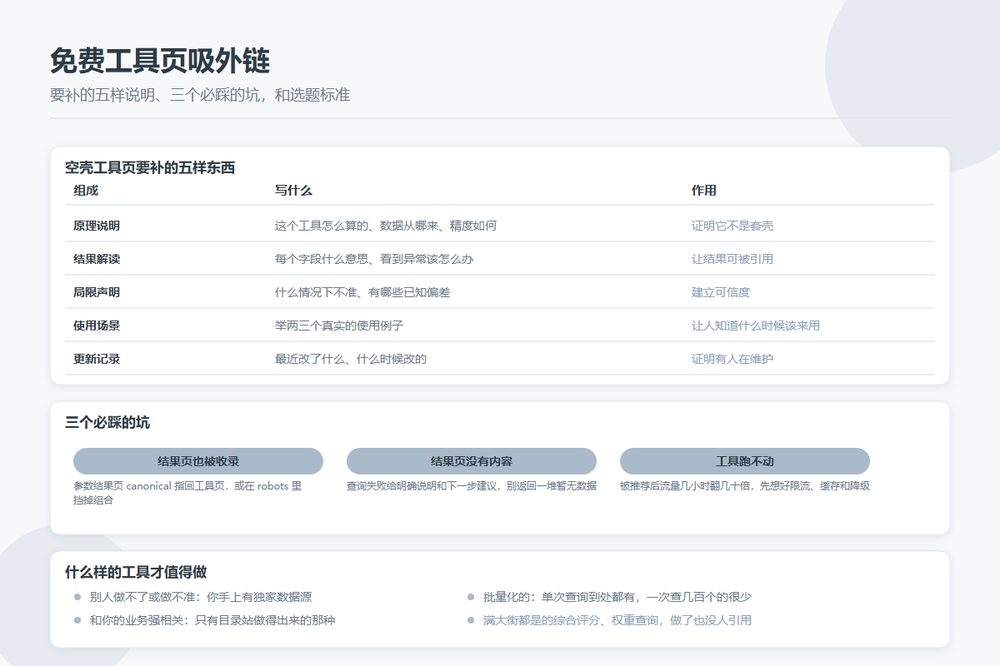1000x666 pixels.
Task: Click the heading 什么样的工具才值得做
Action: click(136, 572)
